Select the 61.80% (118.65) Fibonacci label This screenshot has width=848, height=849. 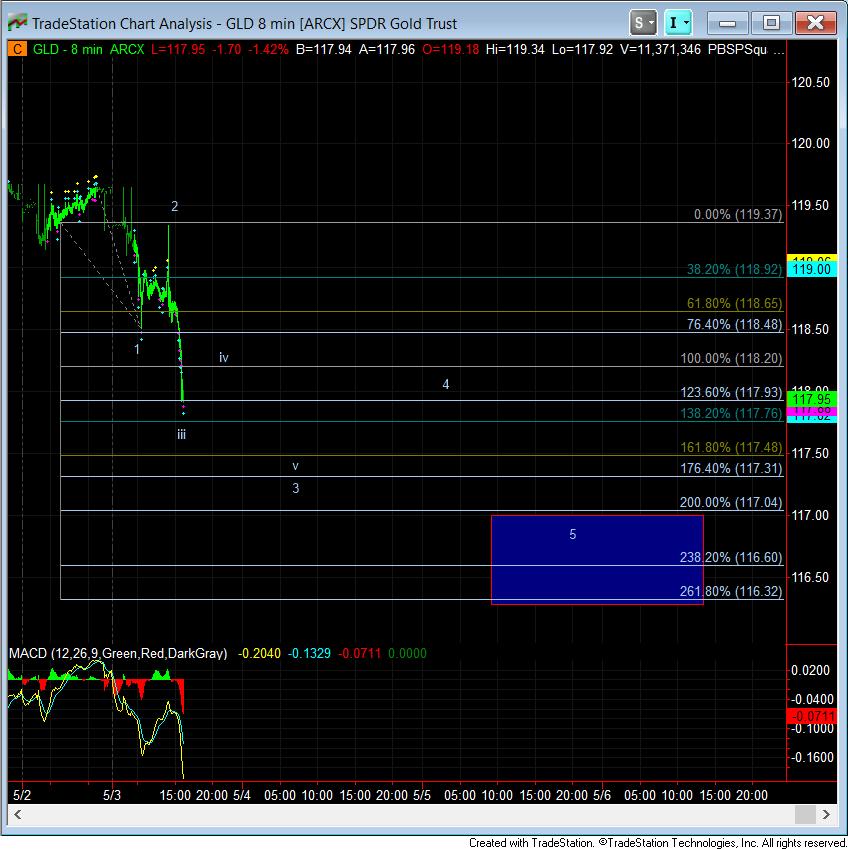[734, 304]
